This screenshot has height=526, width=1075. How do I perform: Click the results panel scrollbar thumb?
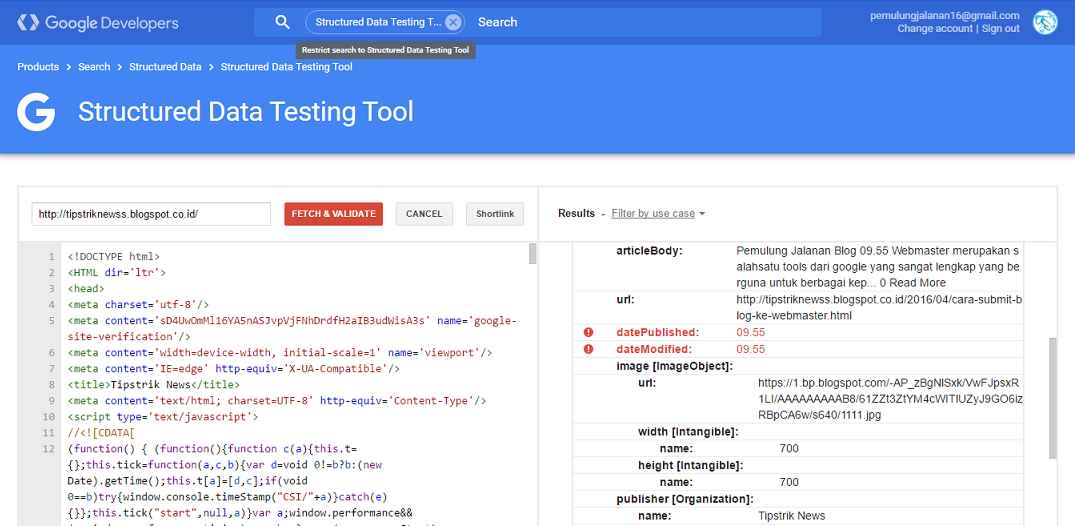pos(1051,395)
